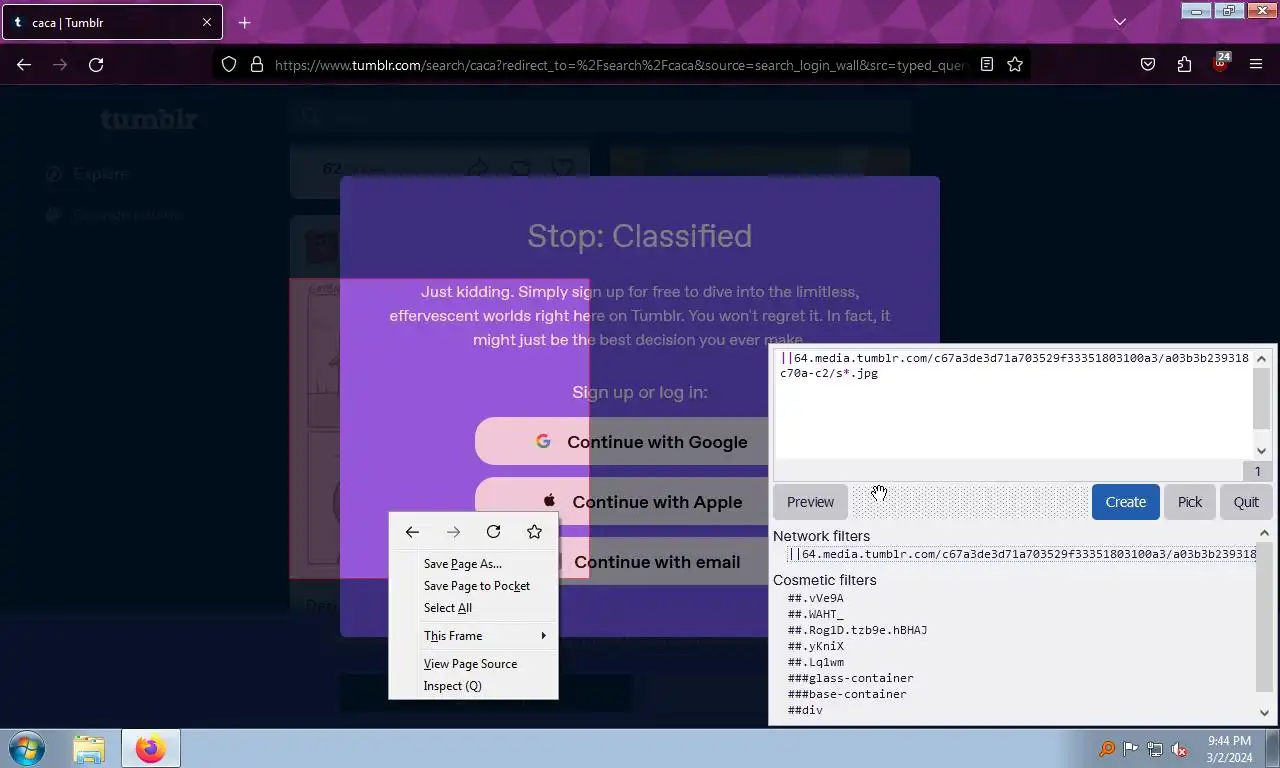The height and width of the screenshot is (768, 1280).
Task: Click the filter textarea scroll-down arrow
Action: (x=1261, y=451)
